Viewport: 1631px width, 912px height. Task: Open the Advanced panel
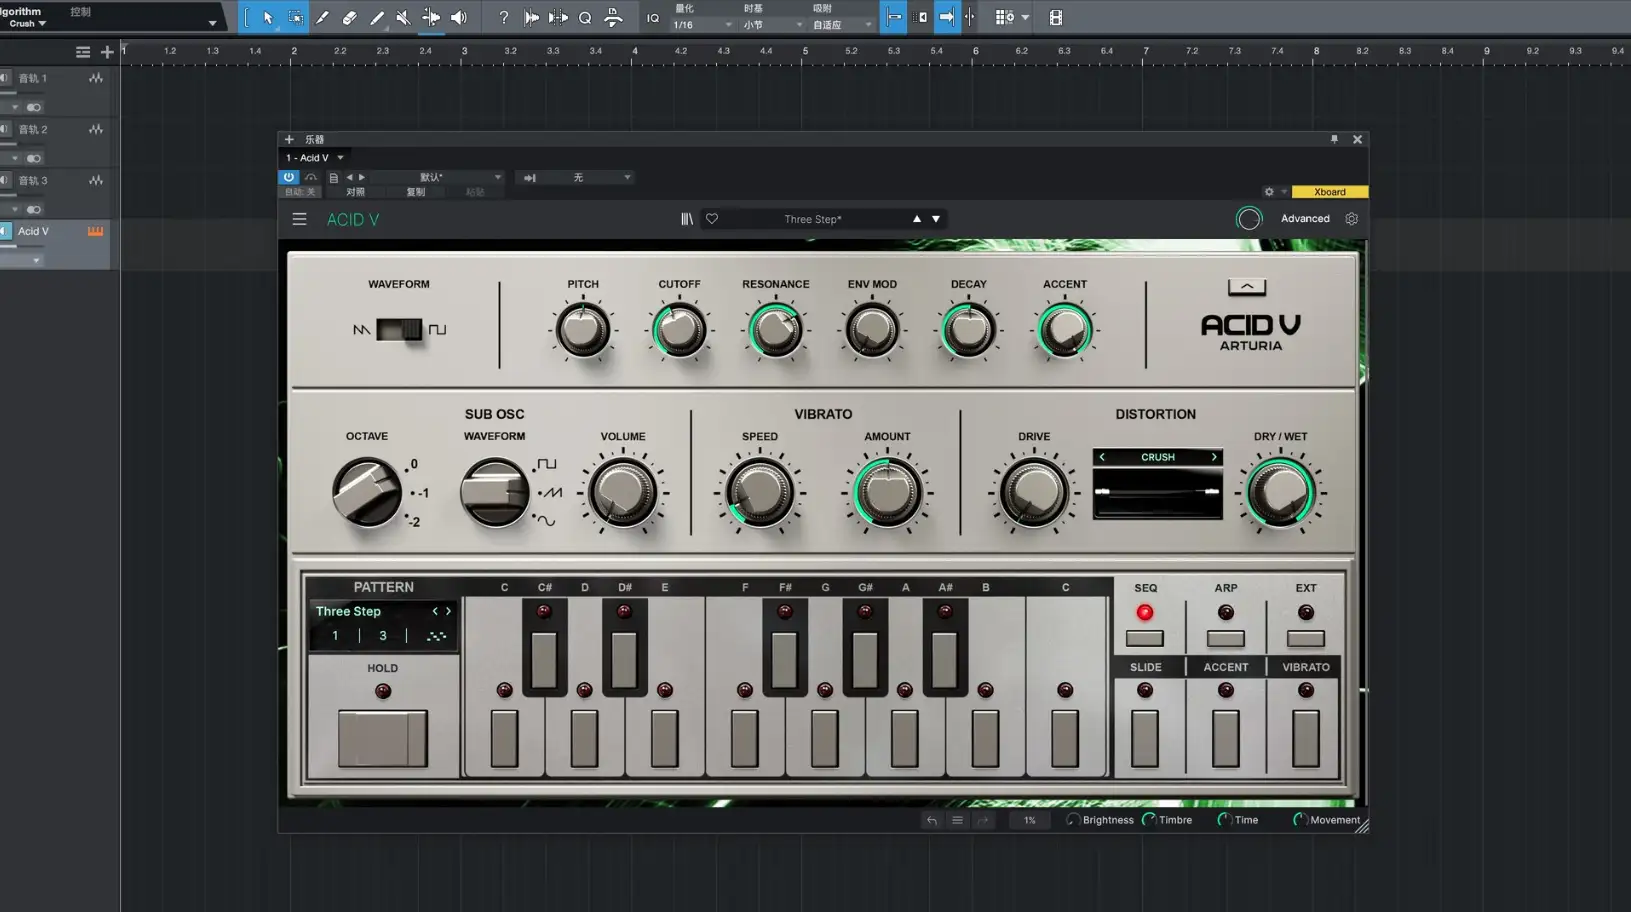(1305, 219)
